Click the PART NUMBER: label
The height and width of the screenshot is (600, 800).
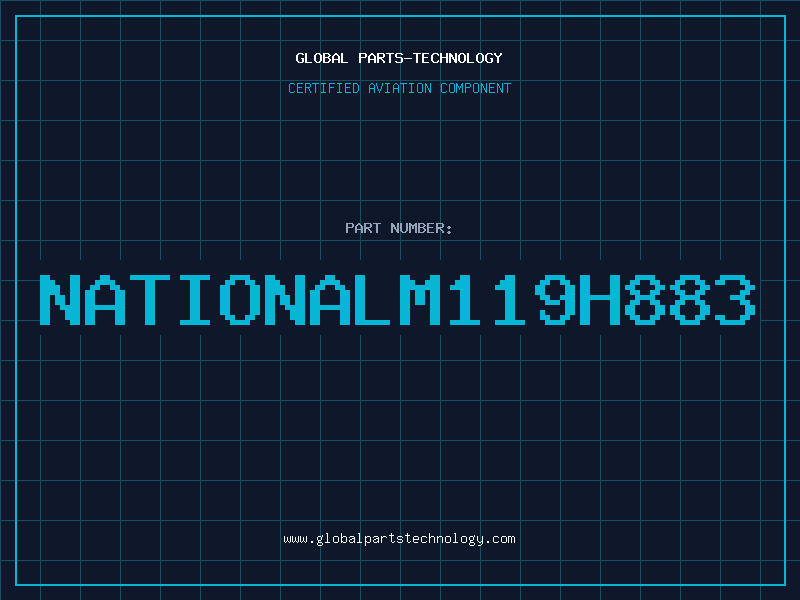pos(399,228)
